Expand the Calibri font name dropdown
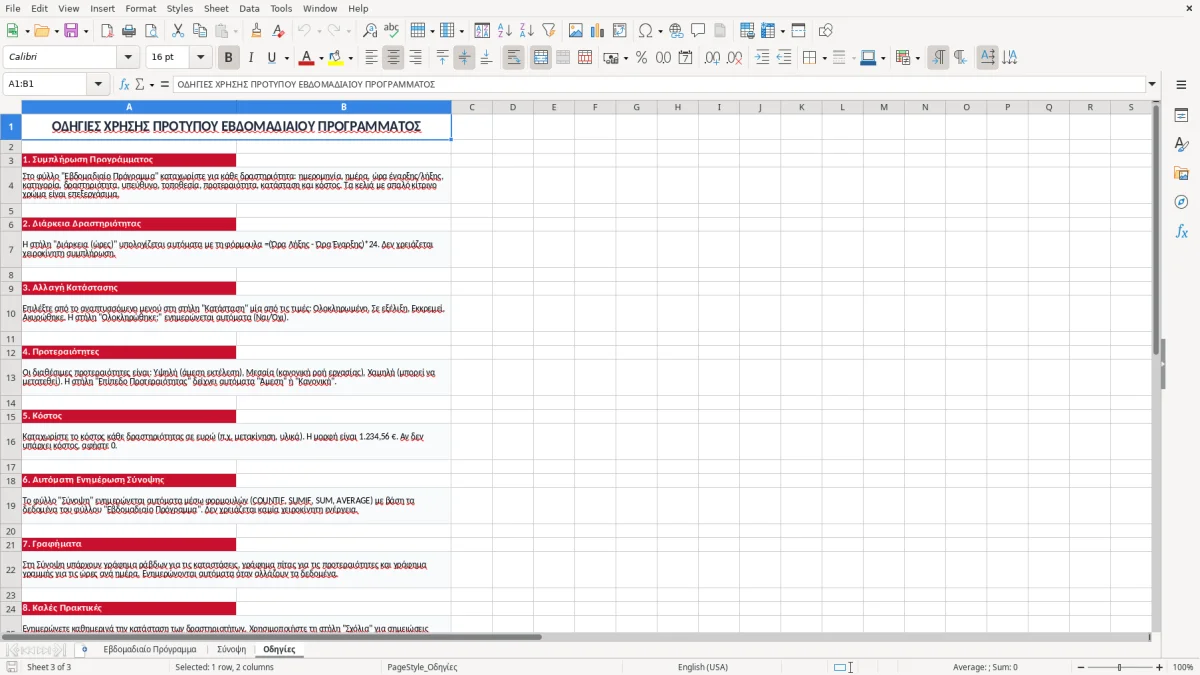This screenshot has height=675, width=1200. pos(127,58)
